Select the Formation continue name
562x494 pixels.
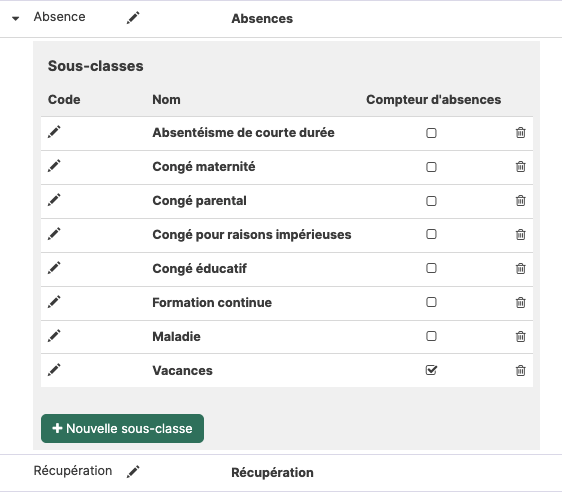(x=212, y=303)
